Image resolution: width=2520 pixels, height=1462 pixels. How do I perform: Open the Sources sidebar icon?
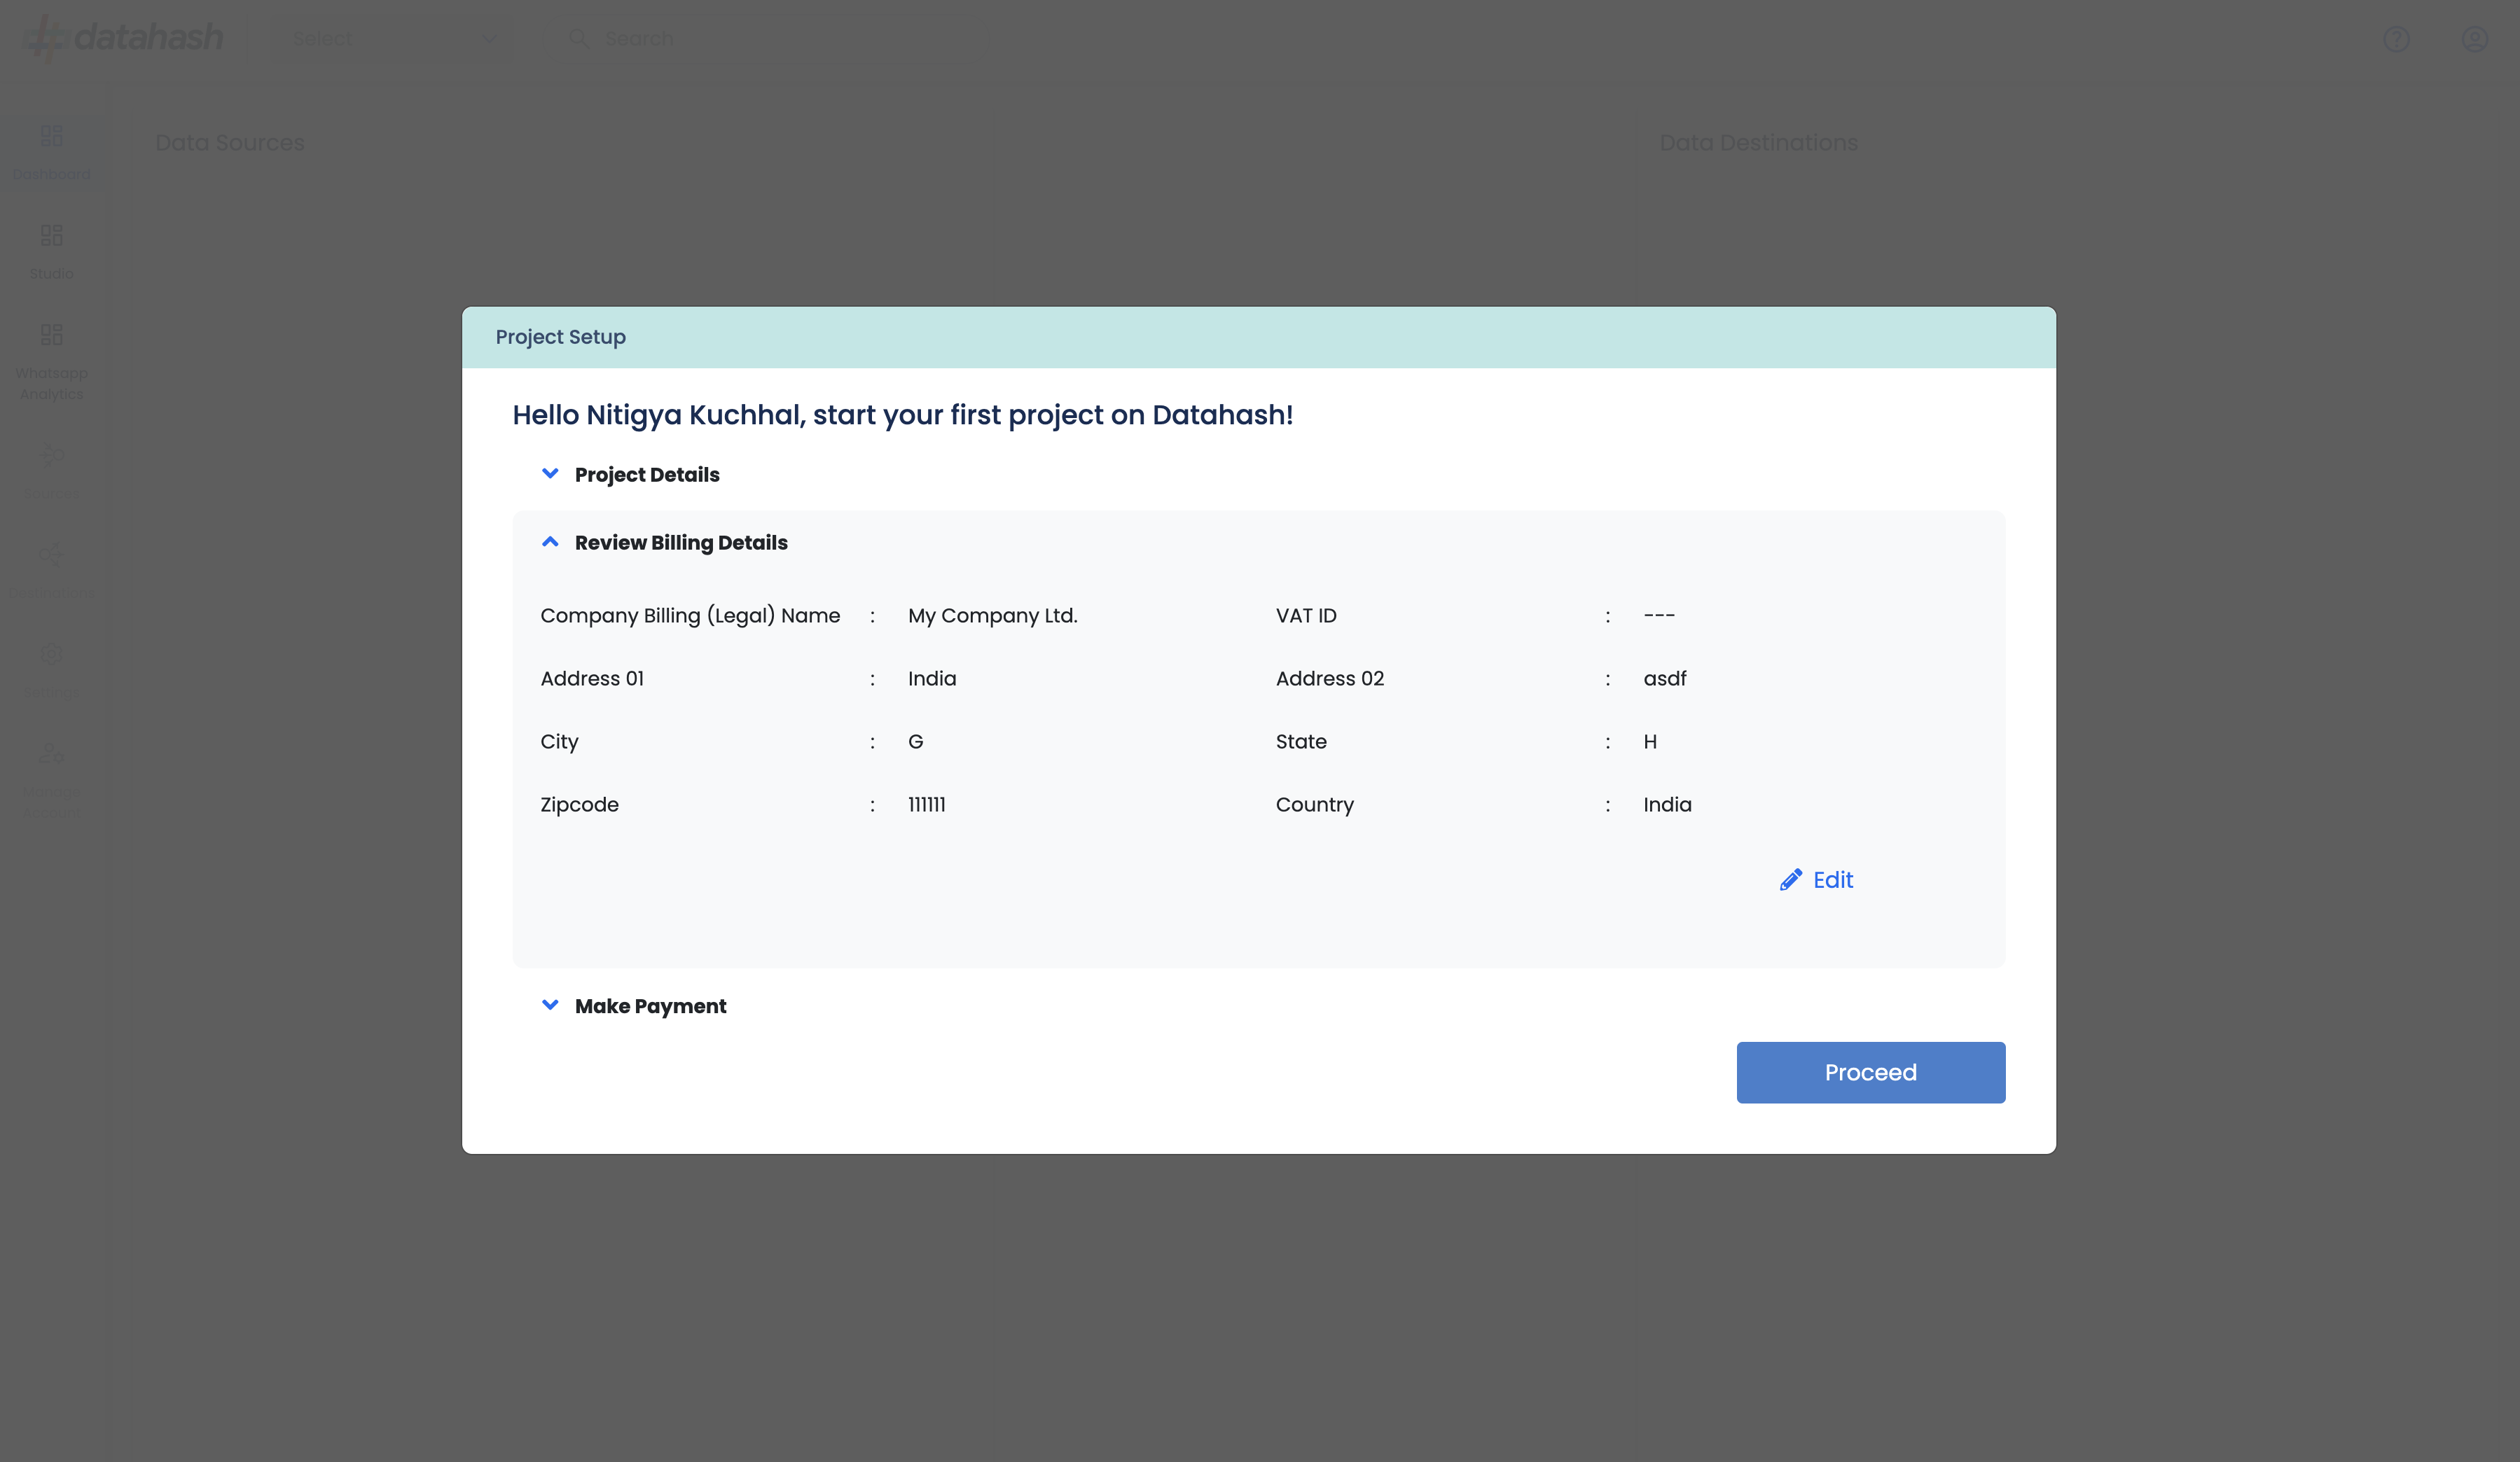point(51,455)
